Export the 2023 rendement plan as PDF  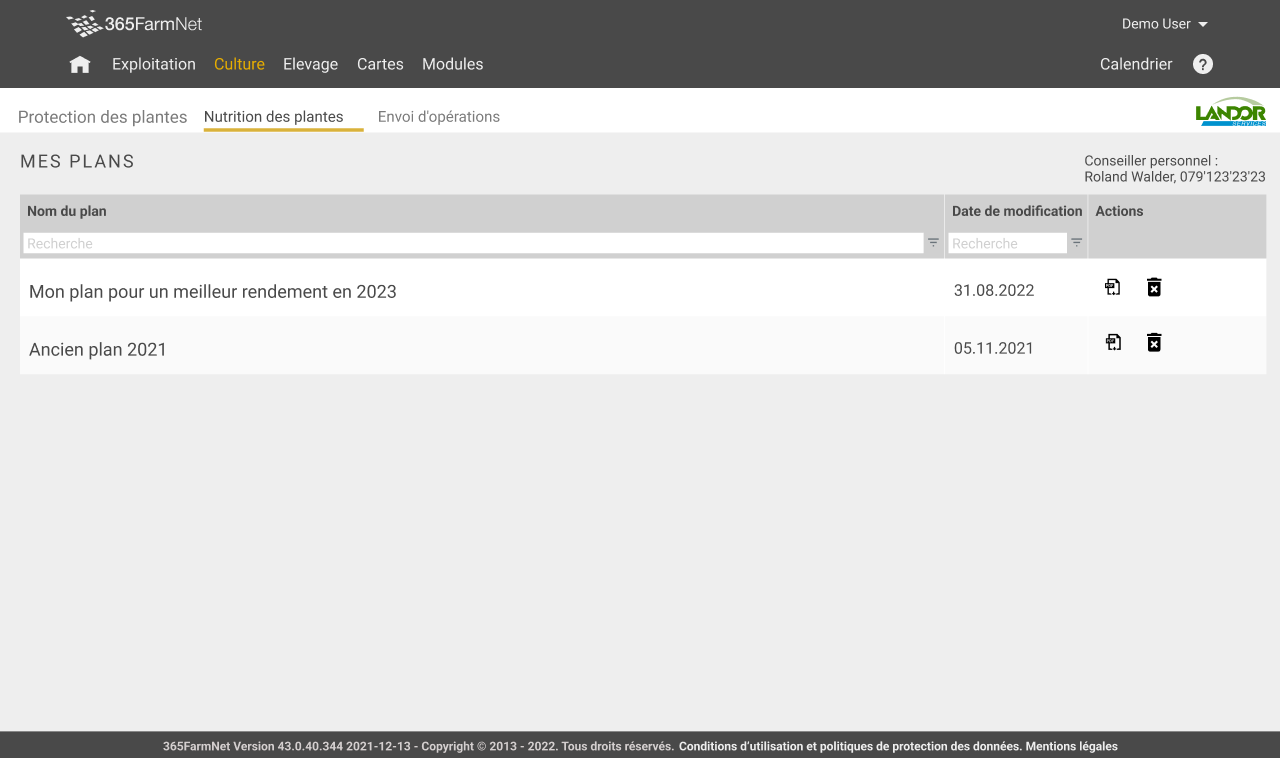click(x=1112, y=288)
